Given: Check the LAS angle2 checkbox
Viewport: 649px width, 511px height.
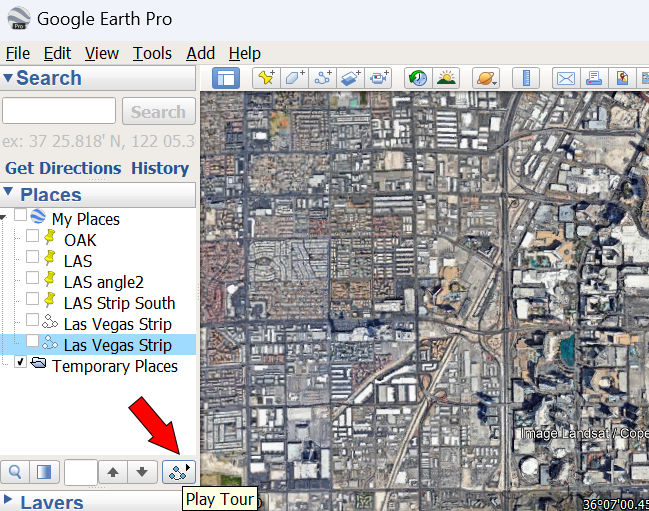Looking at the screenshot, I should [32, 277].
